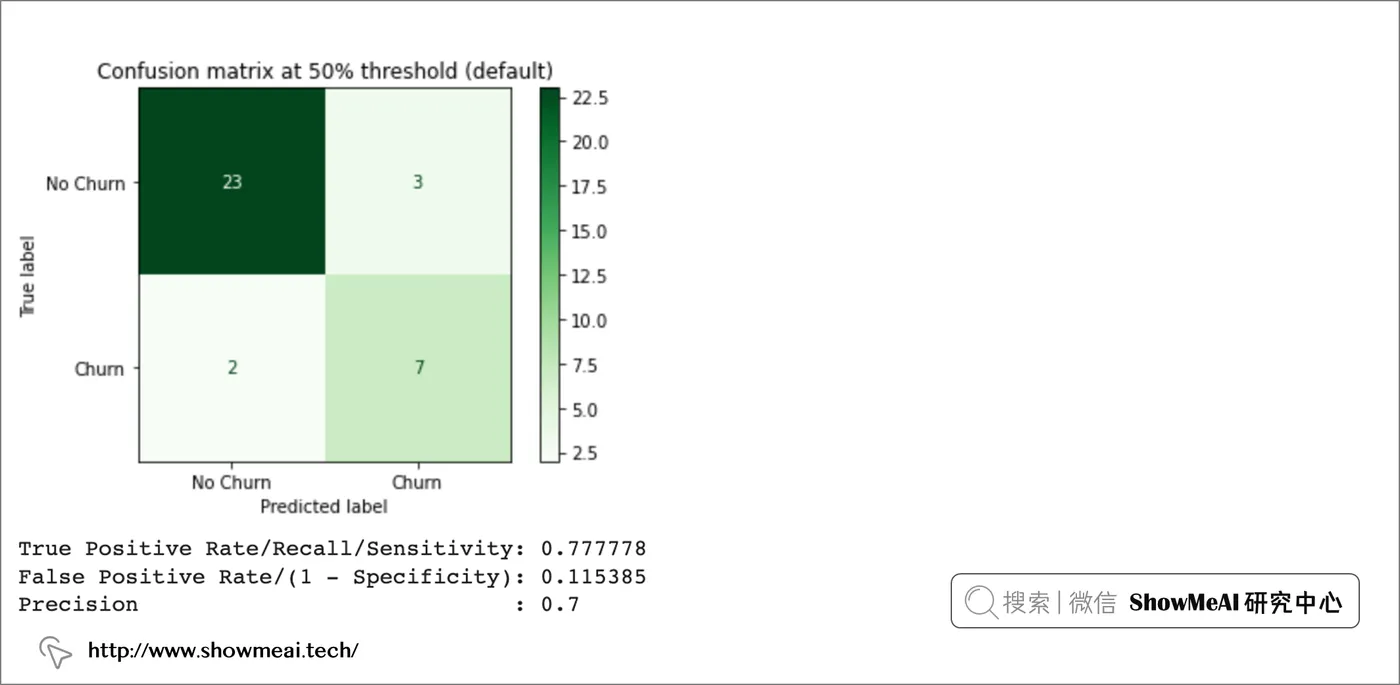Click the green colorbar gradient scale
Viewport: 1400px width, 685px height.
(549, 275)
